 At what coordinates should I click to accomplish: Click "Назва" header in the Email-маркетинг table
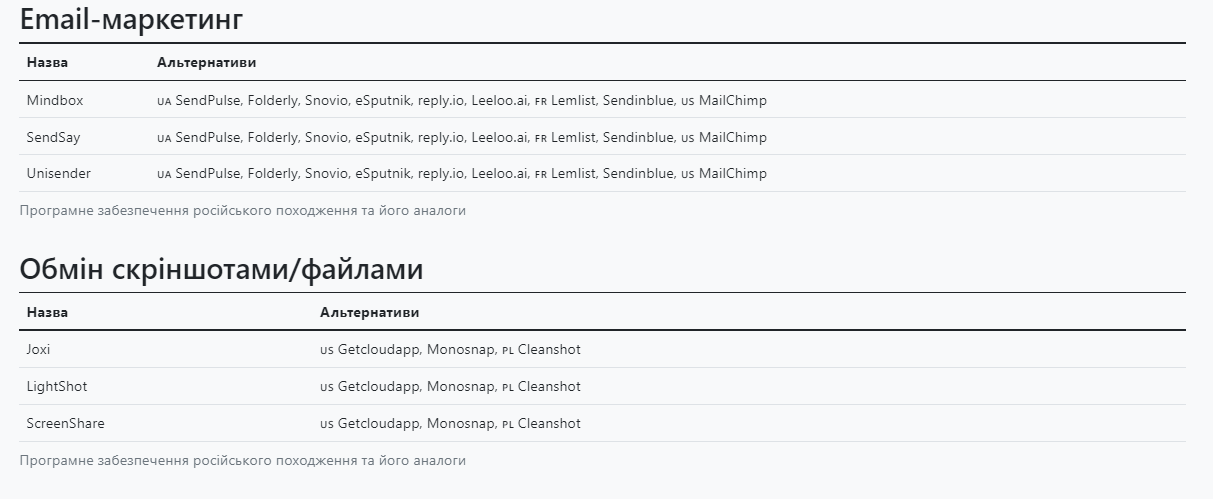pos(47,62)
